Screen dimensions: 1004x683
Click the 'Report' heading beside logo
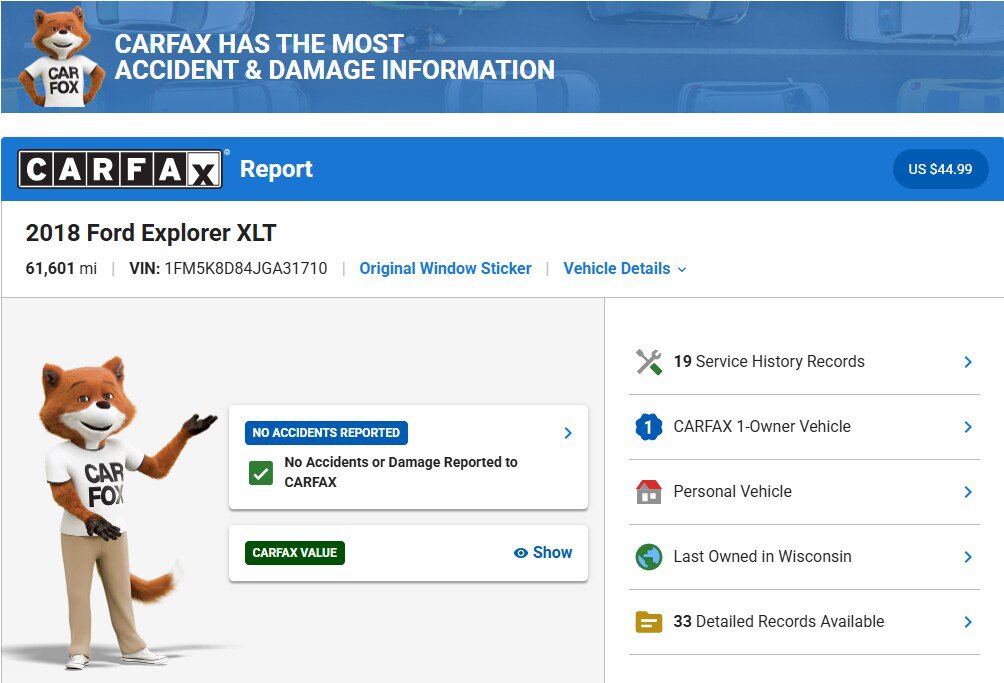click(276, 169)
